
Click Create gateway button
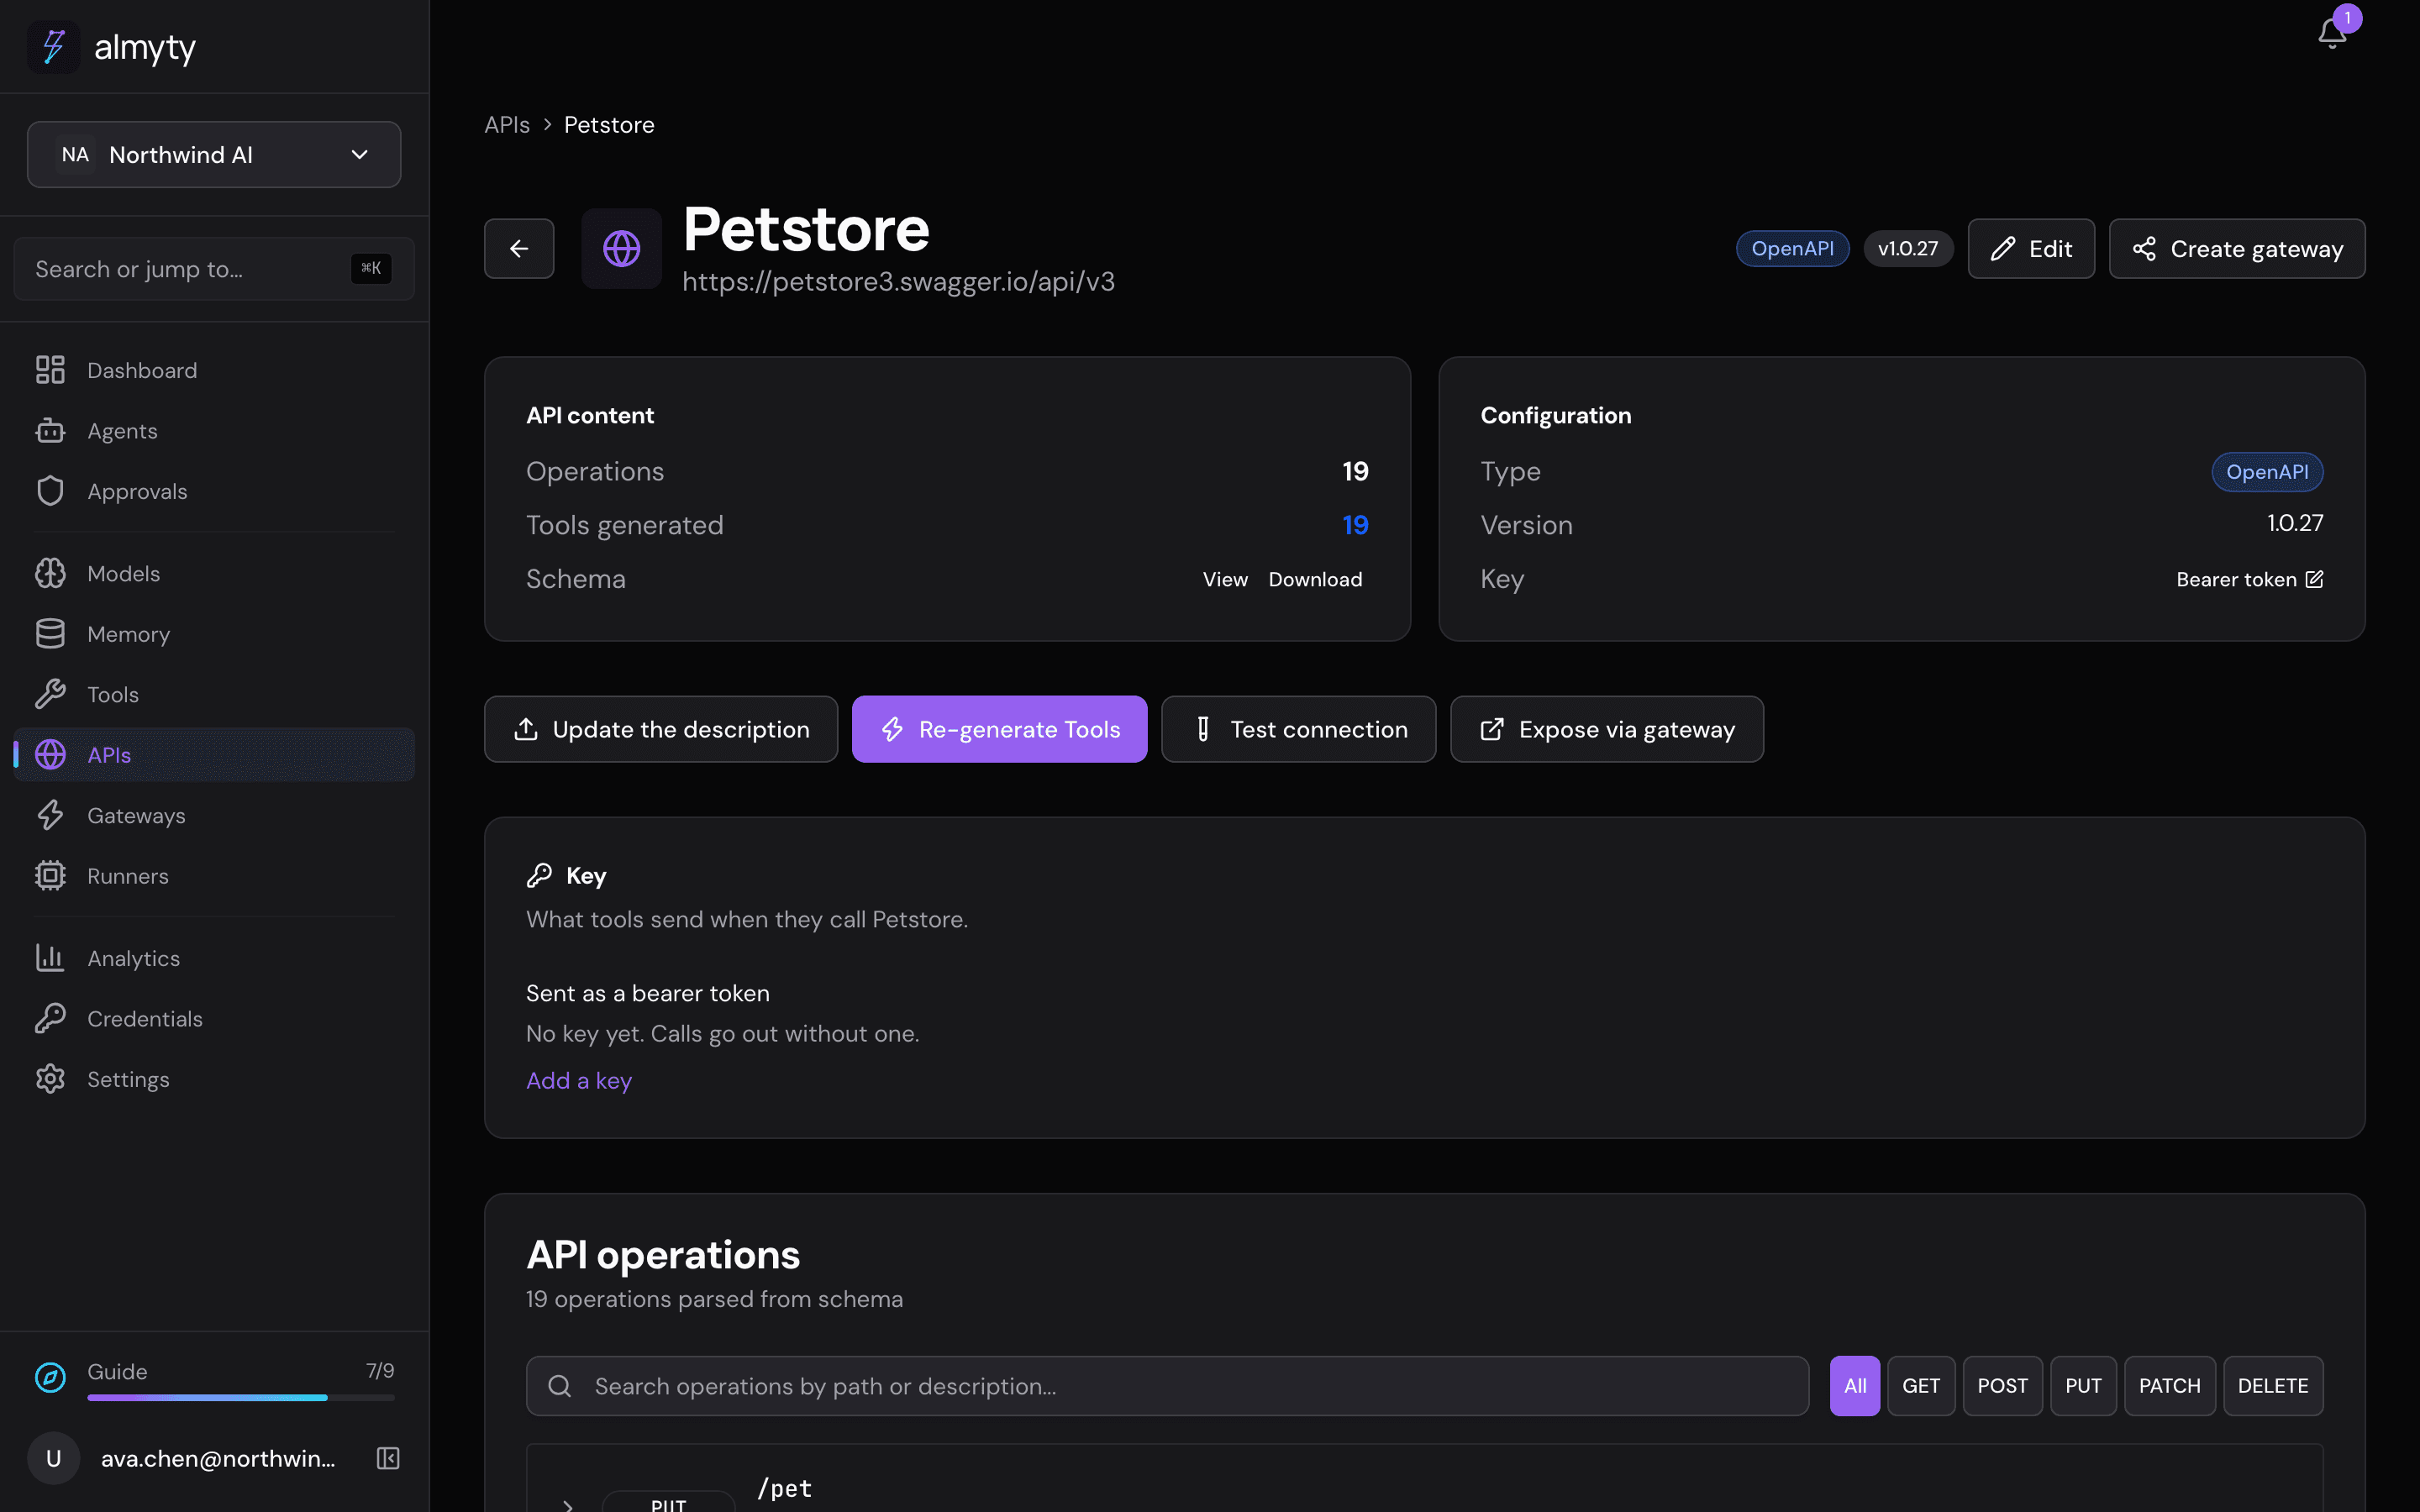[x=2237, y=248]
